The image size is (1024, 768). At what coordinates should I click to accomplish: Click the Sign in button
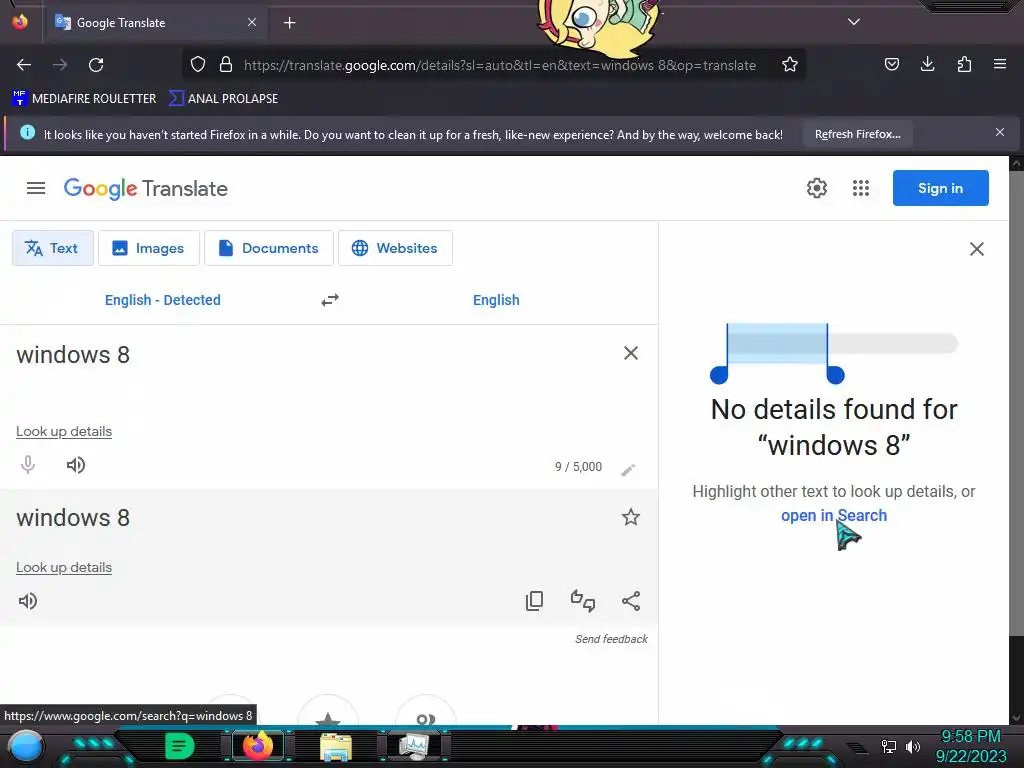[940, 188]
